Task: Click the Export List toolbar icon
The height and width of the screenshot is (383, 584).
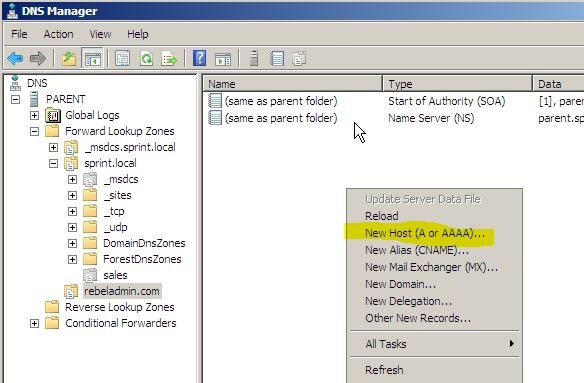Action: [169, 58]
